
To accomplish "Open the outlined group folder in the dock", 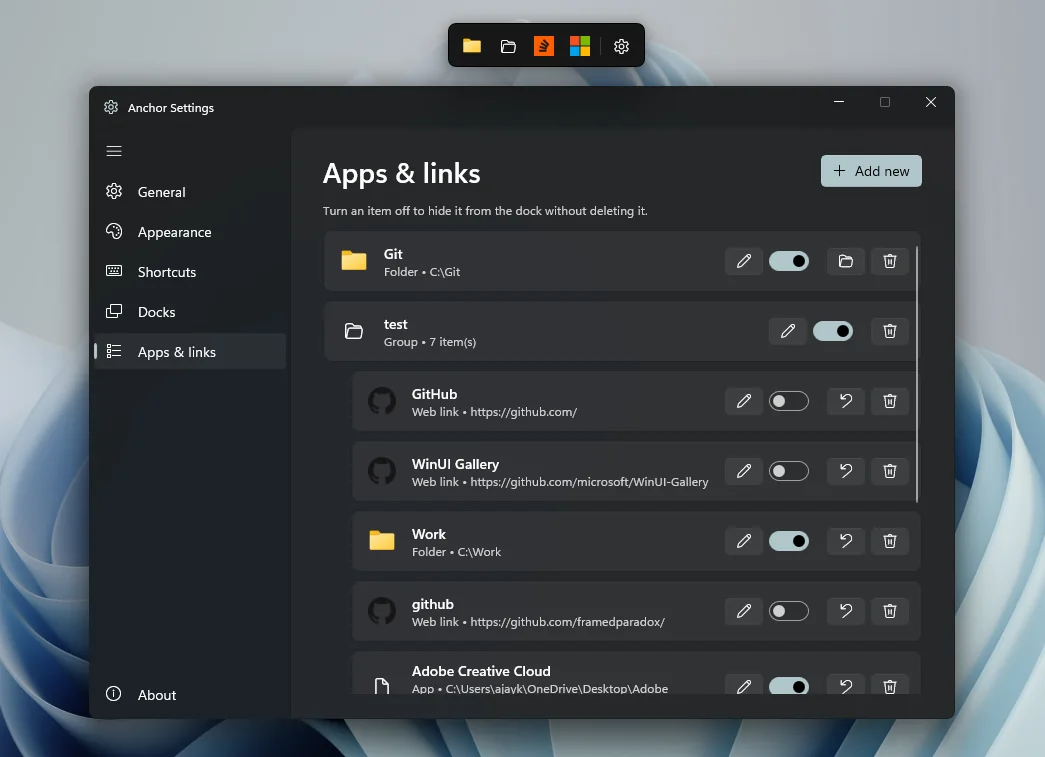I will pos(508,46).
